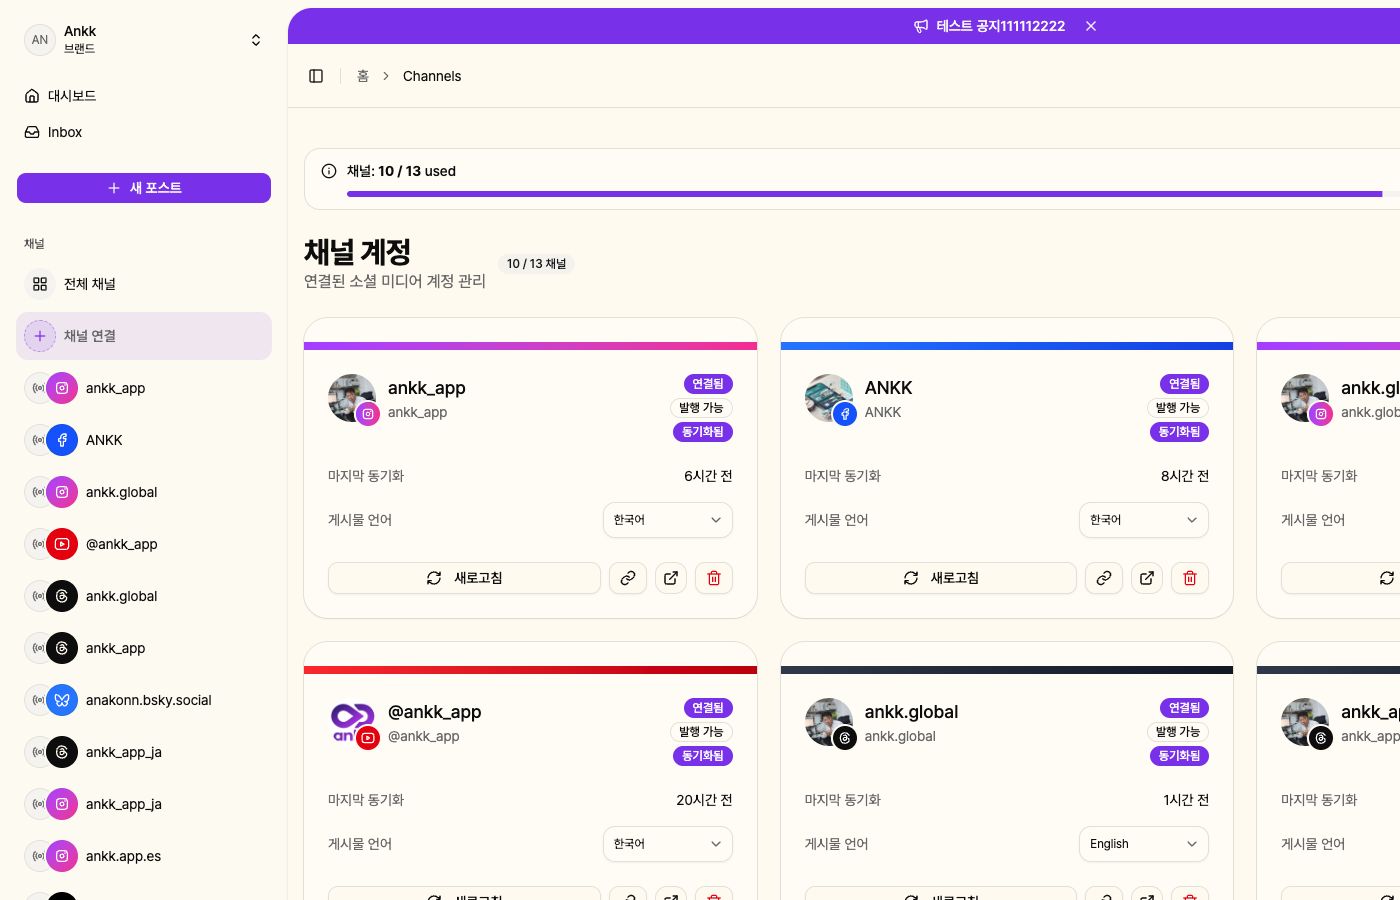Image resolution: width=1400 pixels, height=900 pixels.
Task: Select 채널 연결 in the sidebar
Action: (144, 336)
